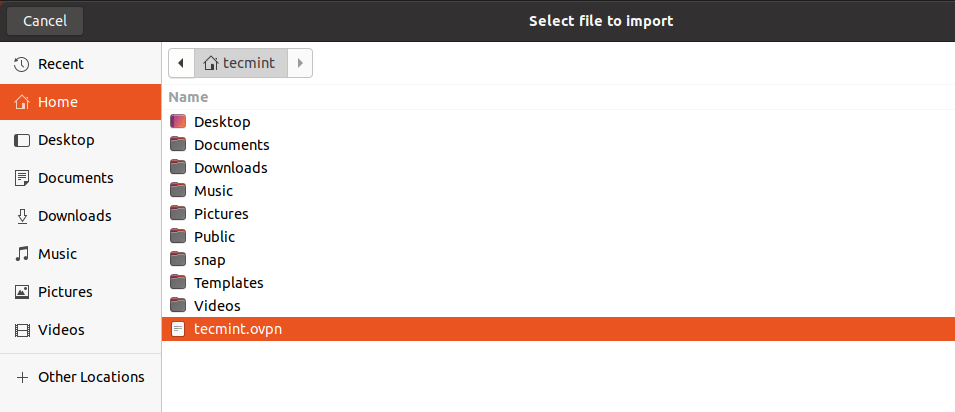Click the Music note icon in sidebar
The image size is (955, 412).
pyautogui.click(x=21, y=254)
